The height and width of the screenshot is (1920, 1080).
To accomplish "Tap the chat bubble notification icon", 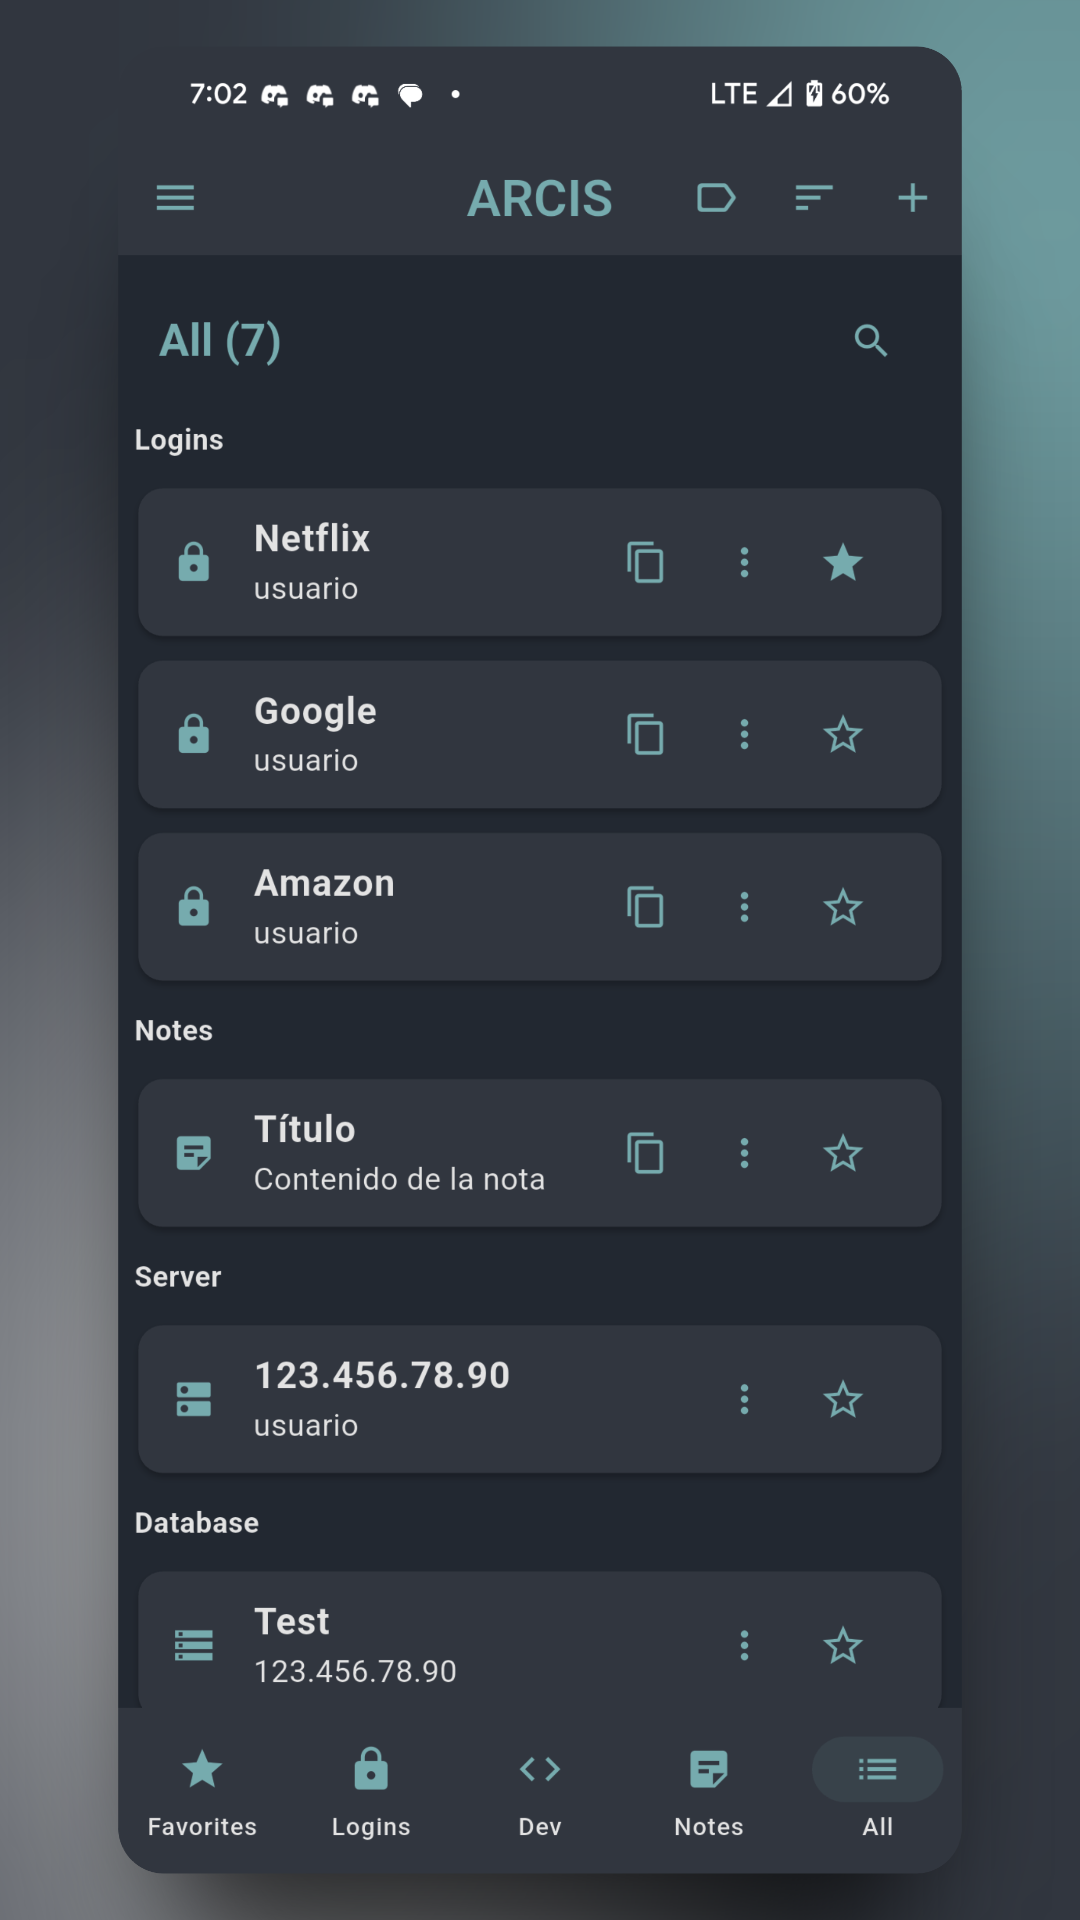I will [x=410, y=95].
